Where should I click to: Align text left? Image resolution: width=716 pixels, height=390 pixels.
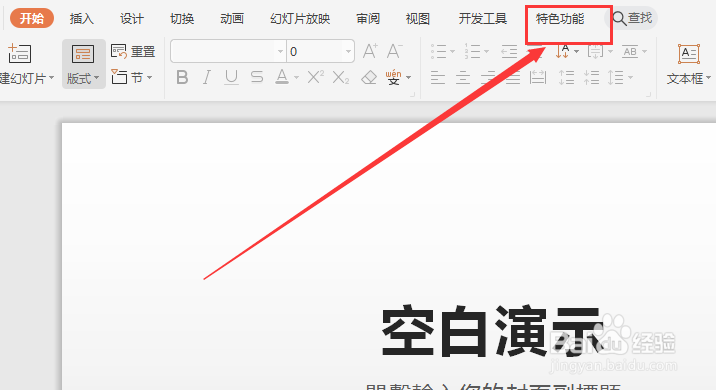click(x=437, y=78)
